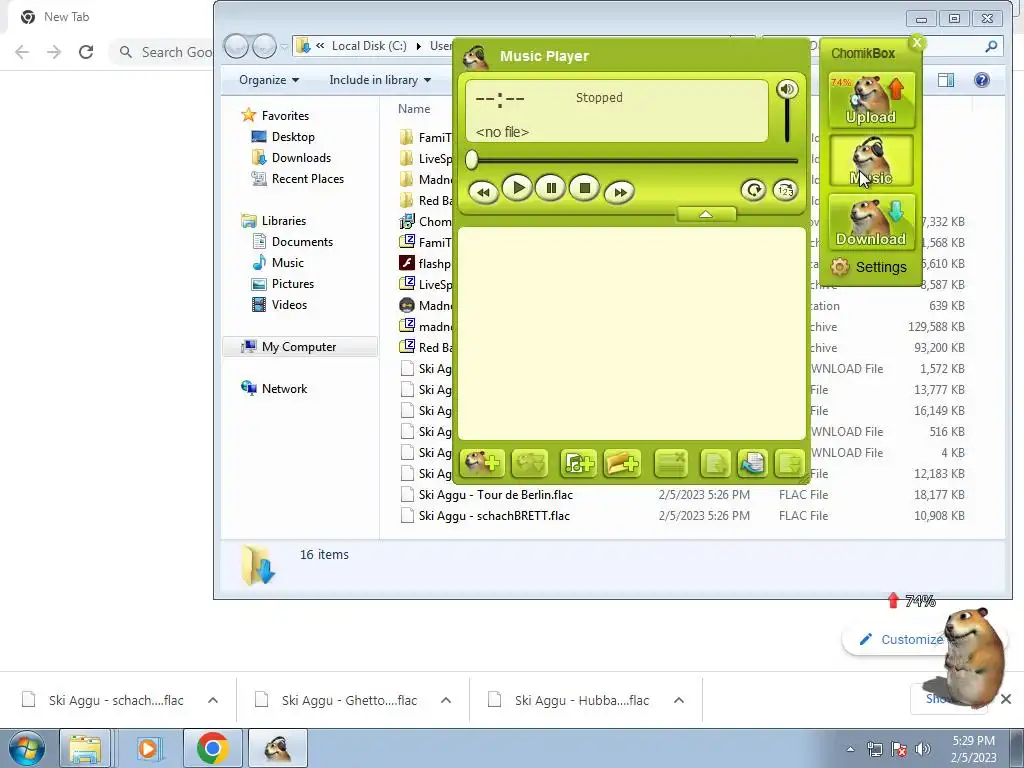Mute the Music Player speaker icon
Screen dimensions: 1024x768
tap(787, 89)
